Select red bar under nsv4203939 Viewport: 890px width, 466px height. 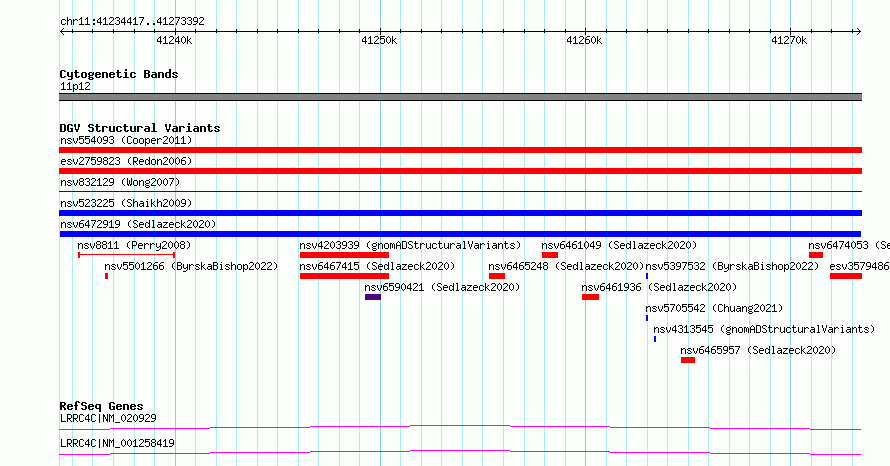pos(344,255)
